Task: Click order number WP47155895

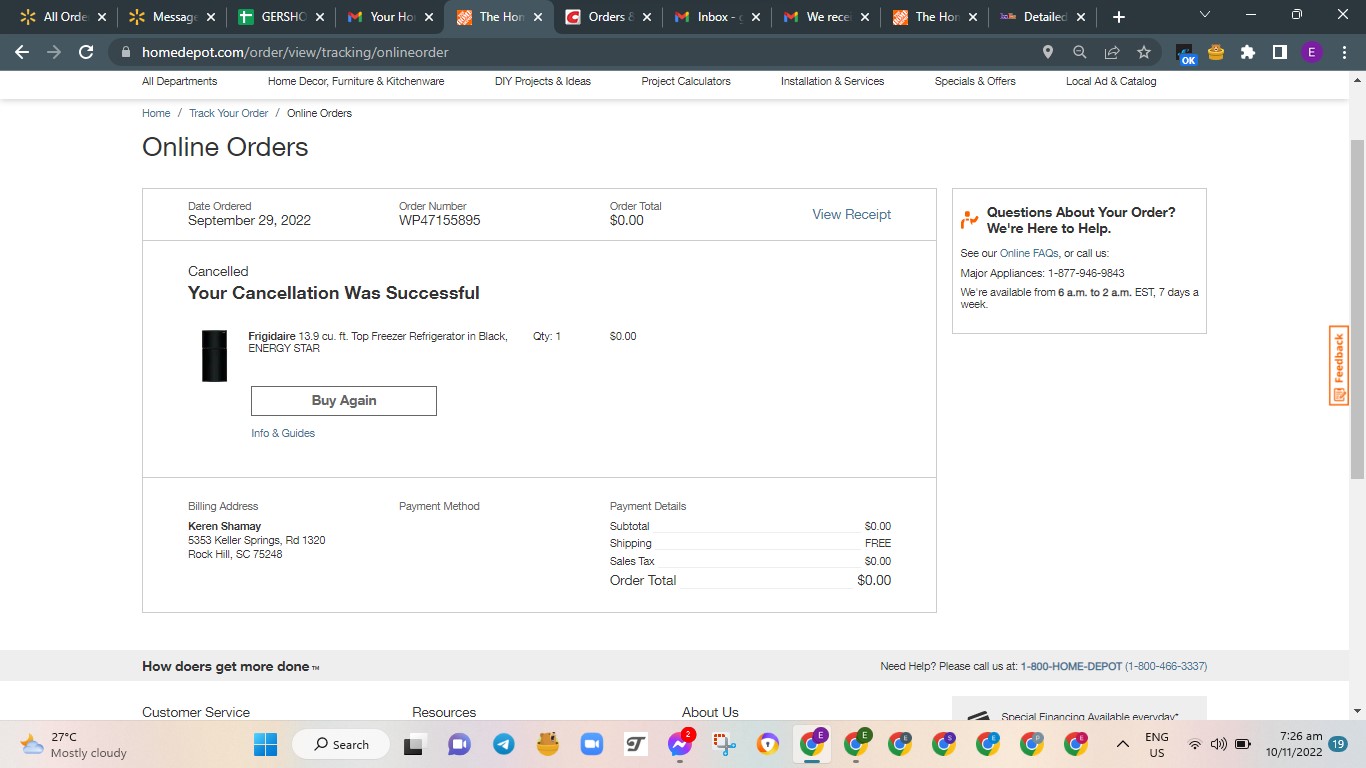Action: click(439, 220)
